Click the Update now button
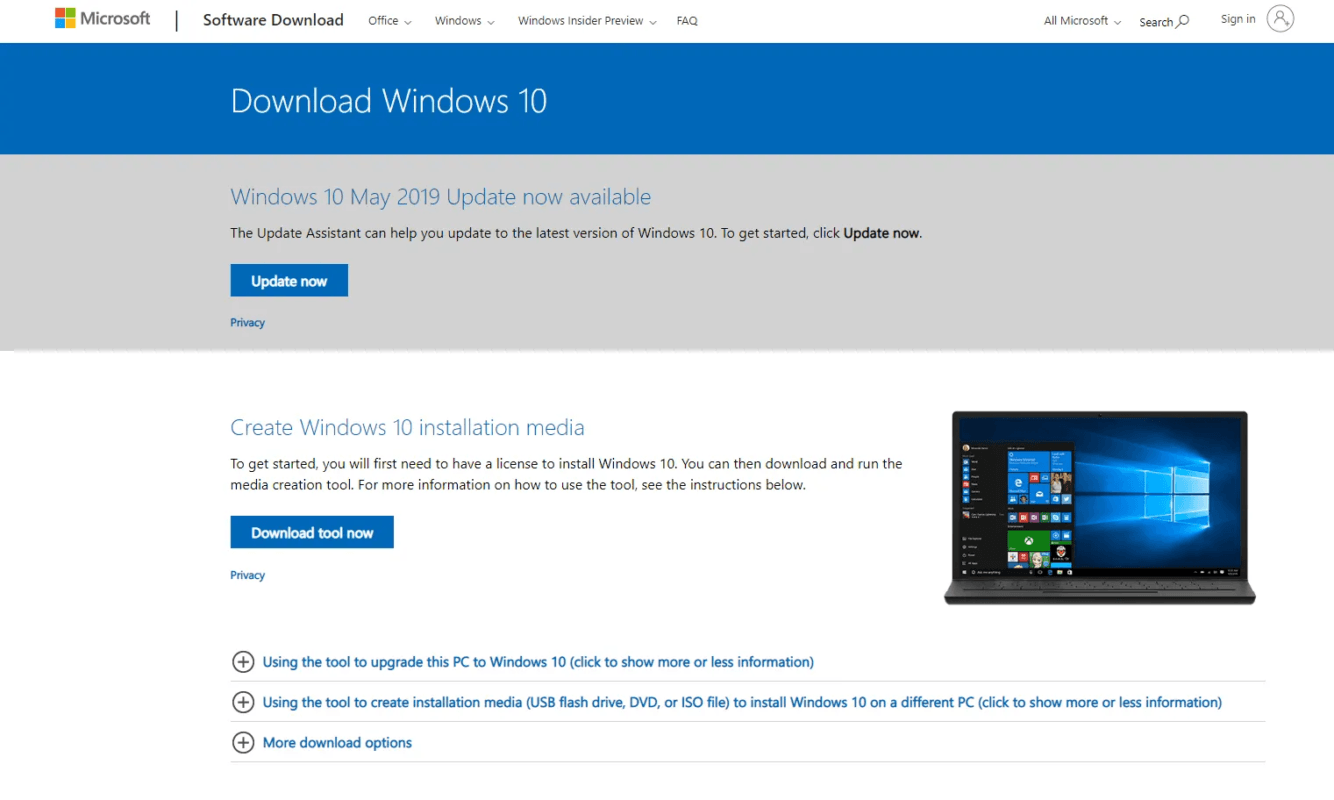The height and width of the screenshot is (800, 1334). (289, 280)
